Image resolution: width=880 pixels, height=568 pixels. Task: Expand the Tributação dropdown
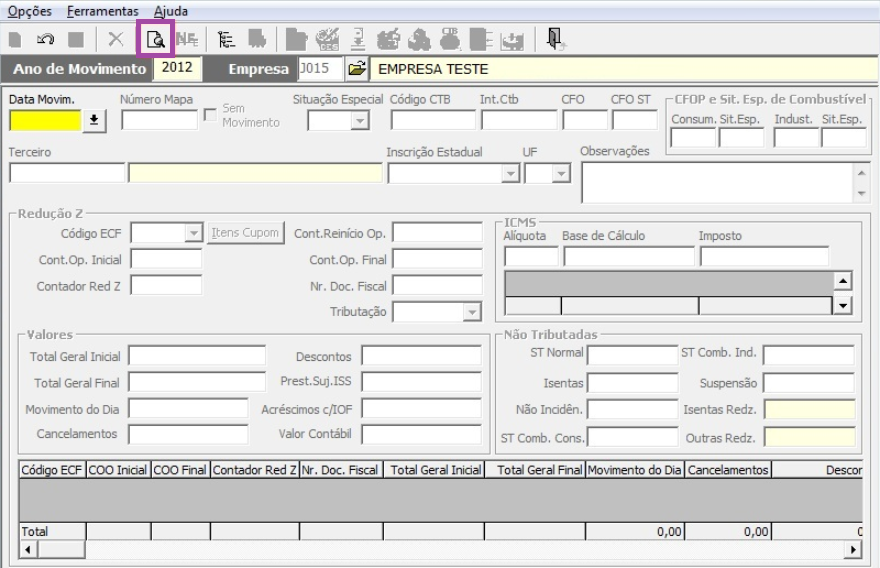coord(472,312)
